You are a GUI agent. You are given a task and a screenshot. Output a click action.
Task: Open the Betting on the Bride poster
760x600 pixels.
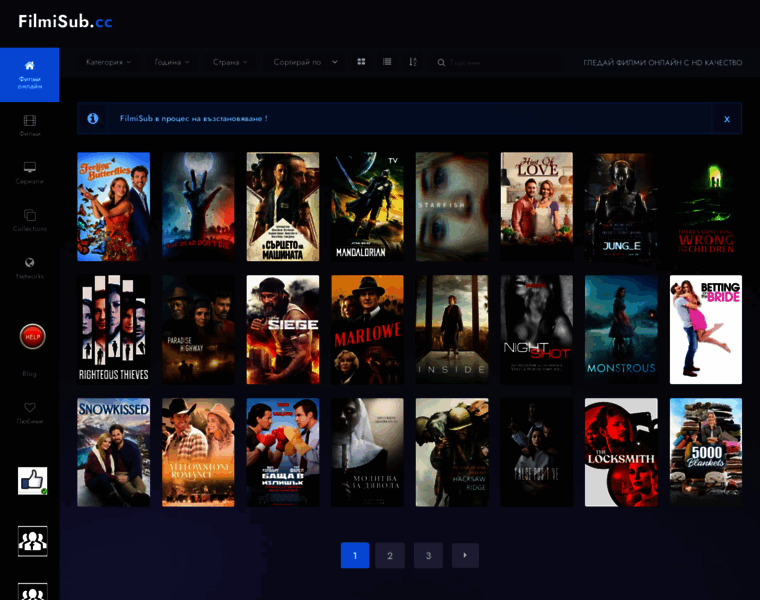click(706, 330)
